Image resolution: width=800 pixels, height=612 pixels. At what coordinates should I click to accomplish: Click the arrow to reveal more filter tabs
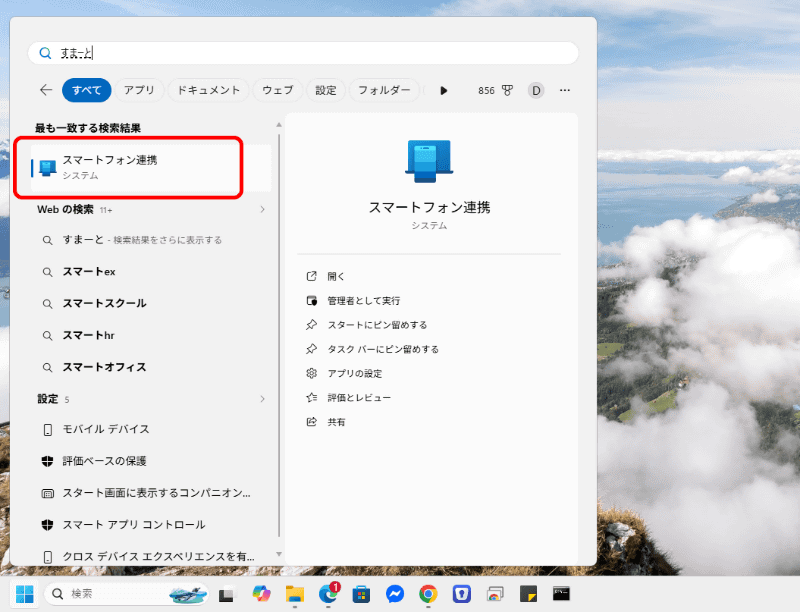443,90
